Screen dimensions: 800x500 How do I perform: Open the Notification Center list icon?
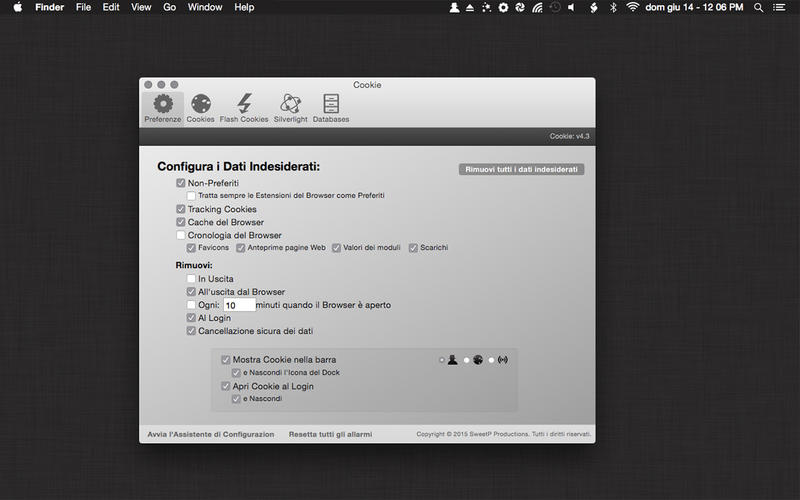(x=784, y=7)
